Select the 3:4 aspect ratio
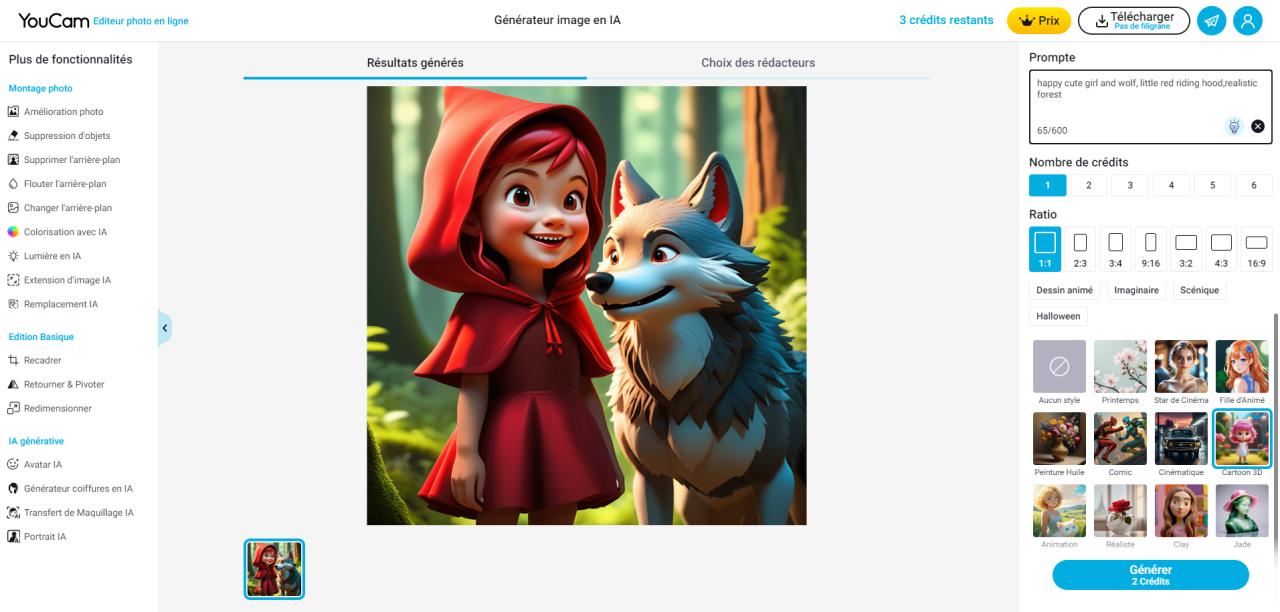Image resolution: width=1280 pixels, height=612 pixels. tap(1116, 249)
